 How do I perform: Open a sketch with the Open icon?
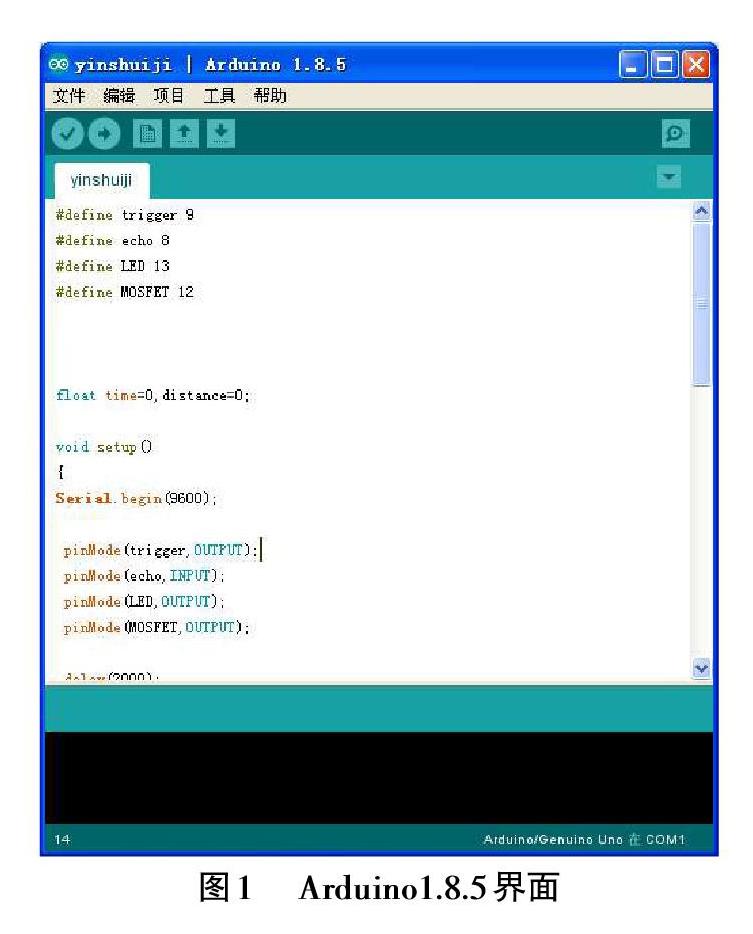pos(184,133)
